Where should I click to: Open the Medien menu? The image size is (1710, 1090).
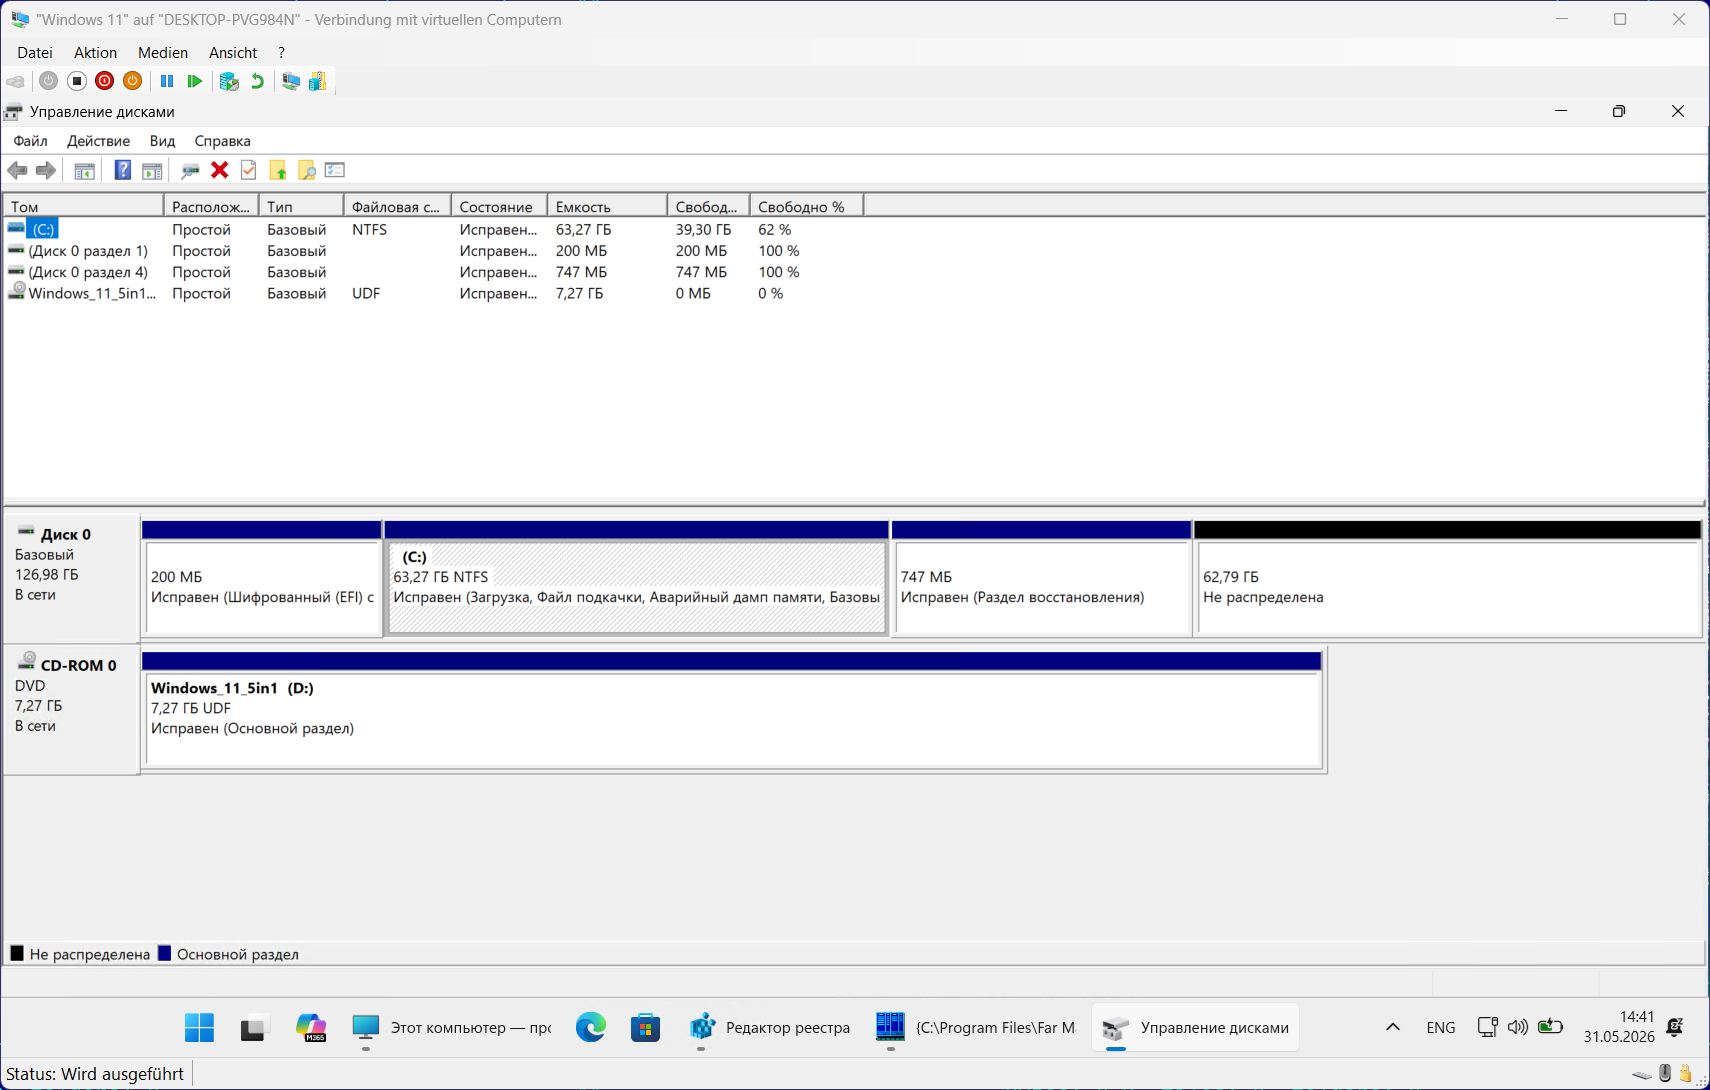(163, 52)
